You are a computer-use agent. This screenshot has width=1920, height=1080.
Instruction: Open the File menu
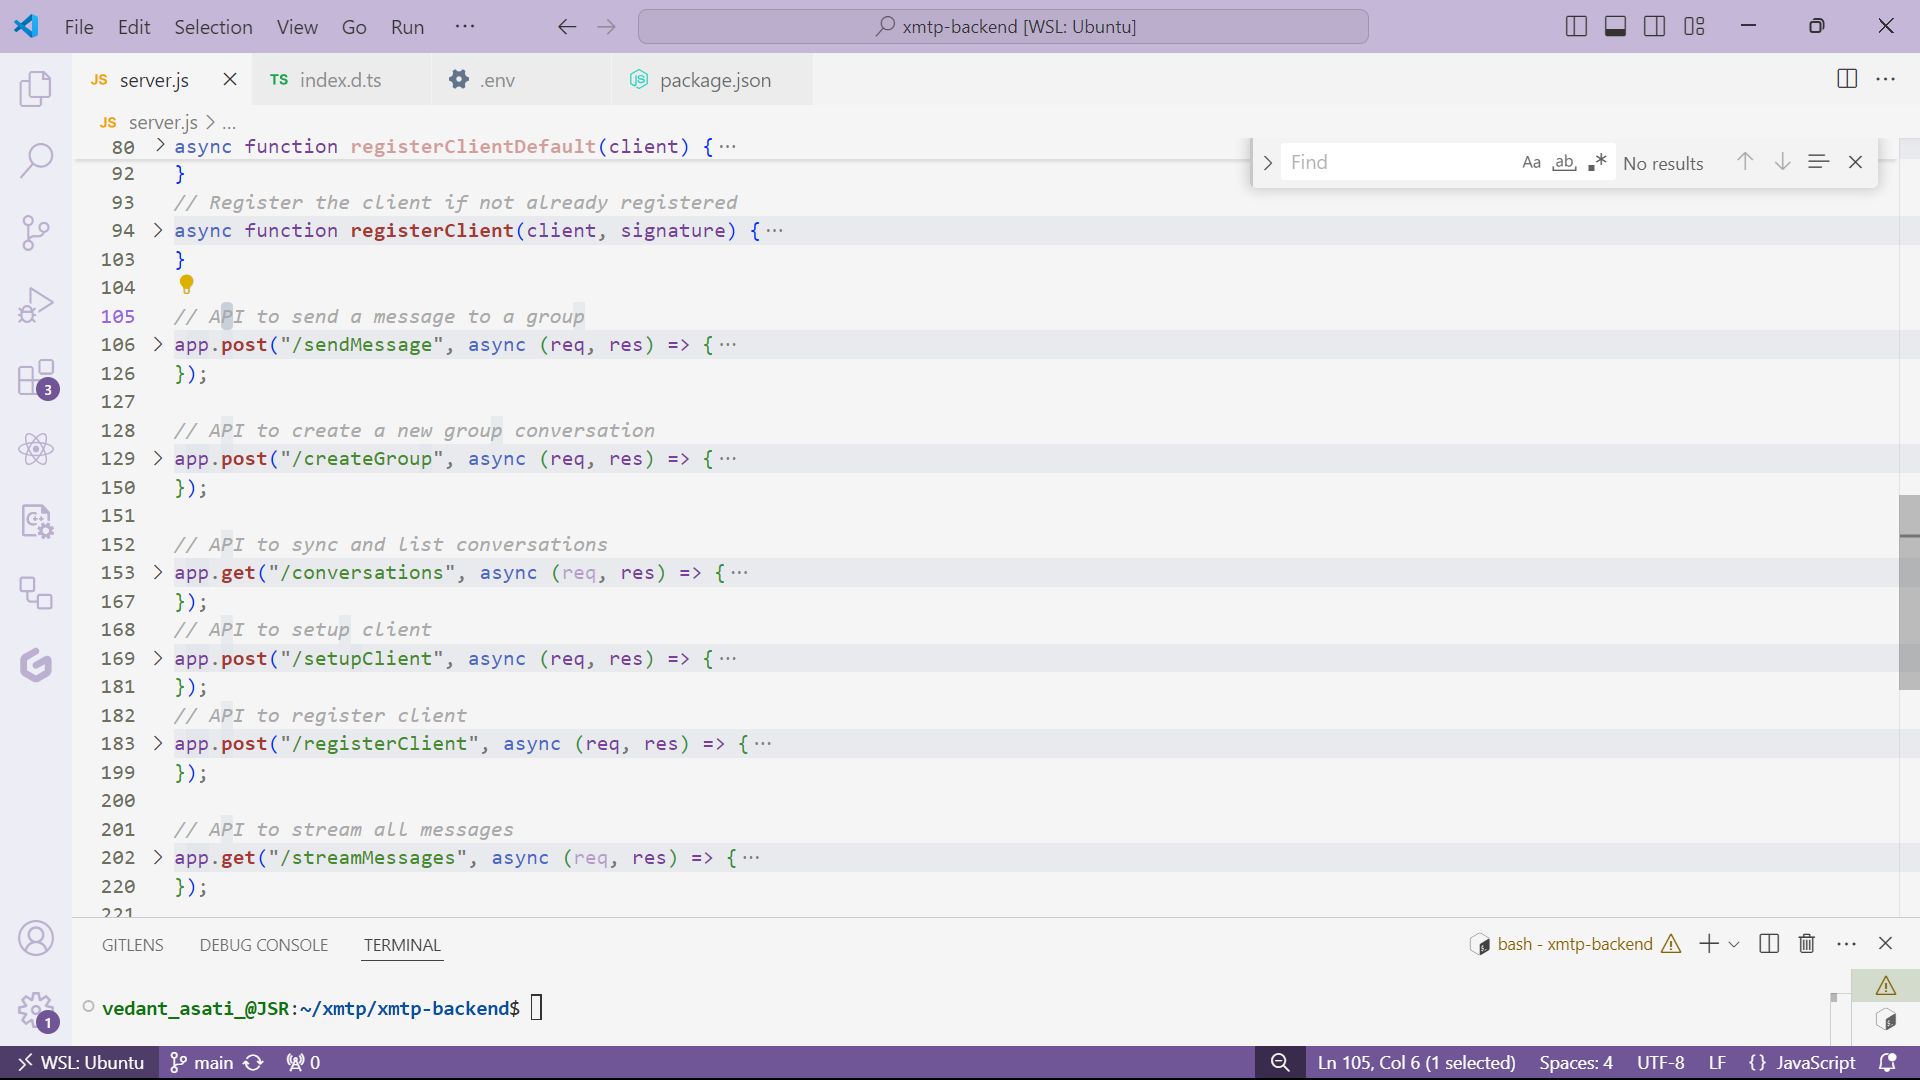pyautogui.click(x=79, y=27)
